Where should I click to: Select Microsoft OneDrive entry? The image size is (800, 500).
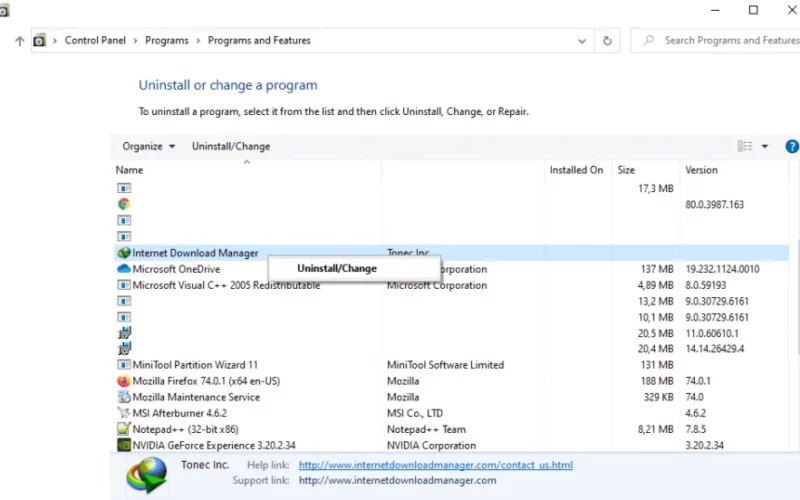coord(176,269)
